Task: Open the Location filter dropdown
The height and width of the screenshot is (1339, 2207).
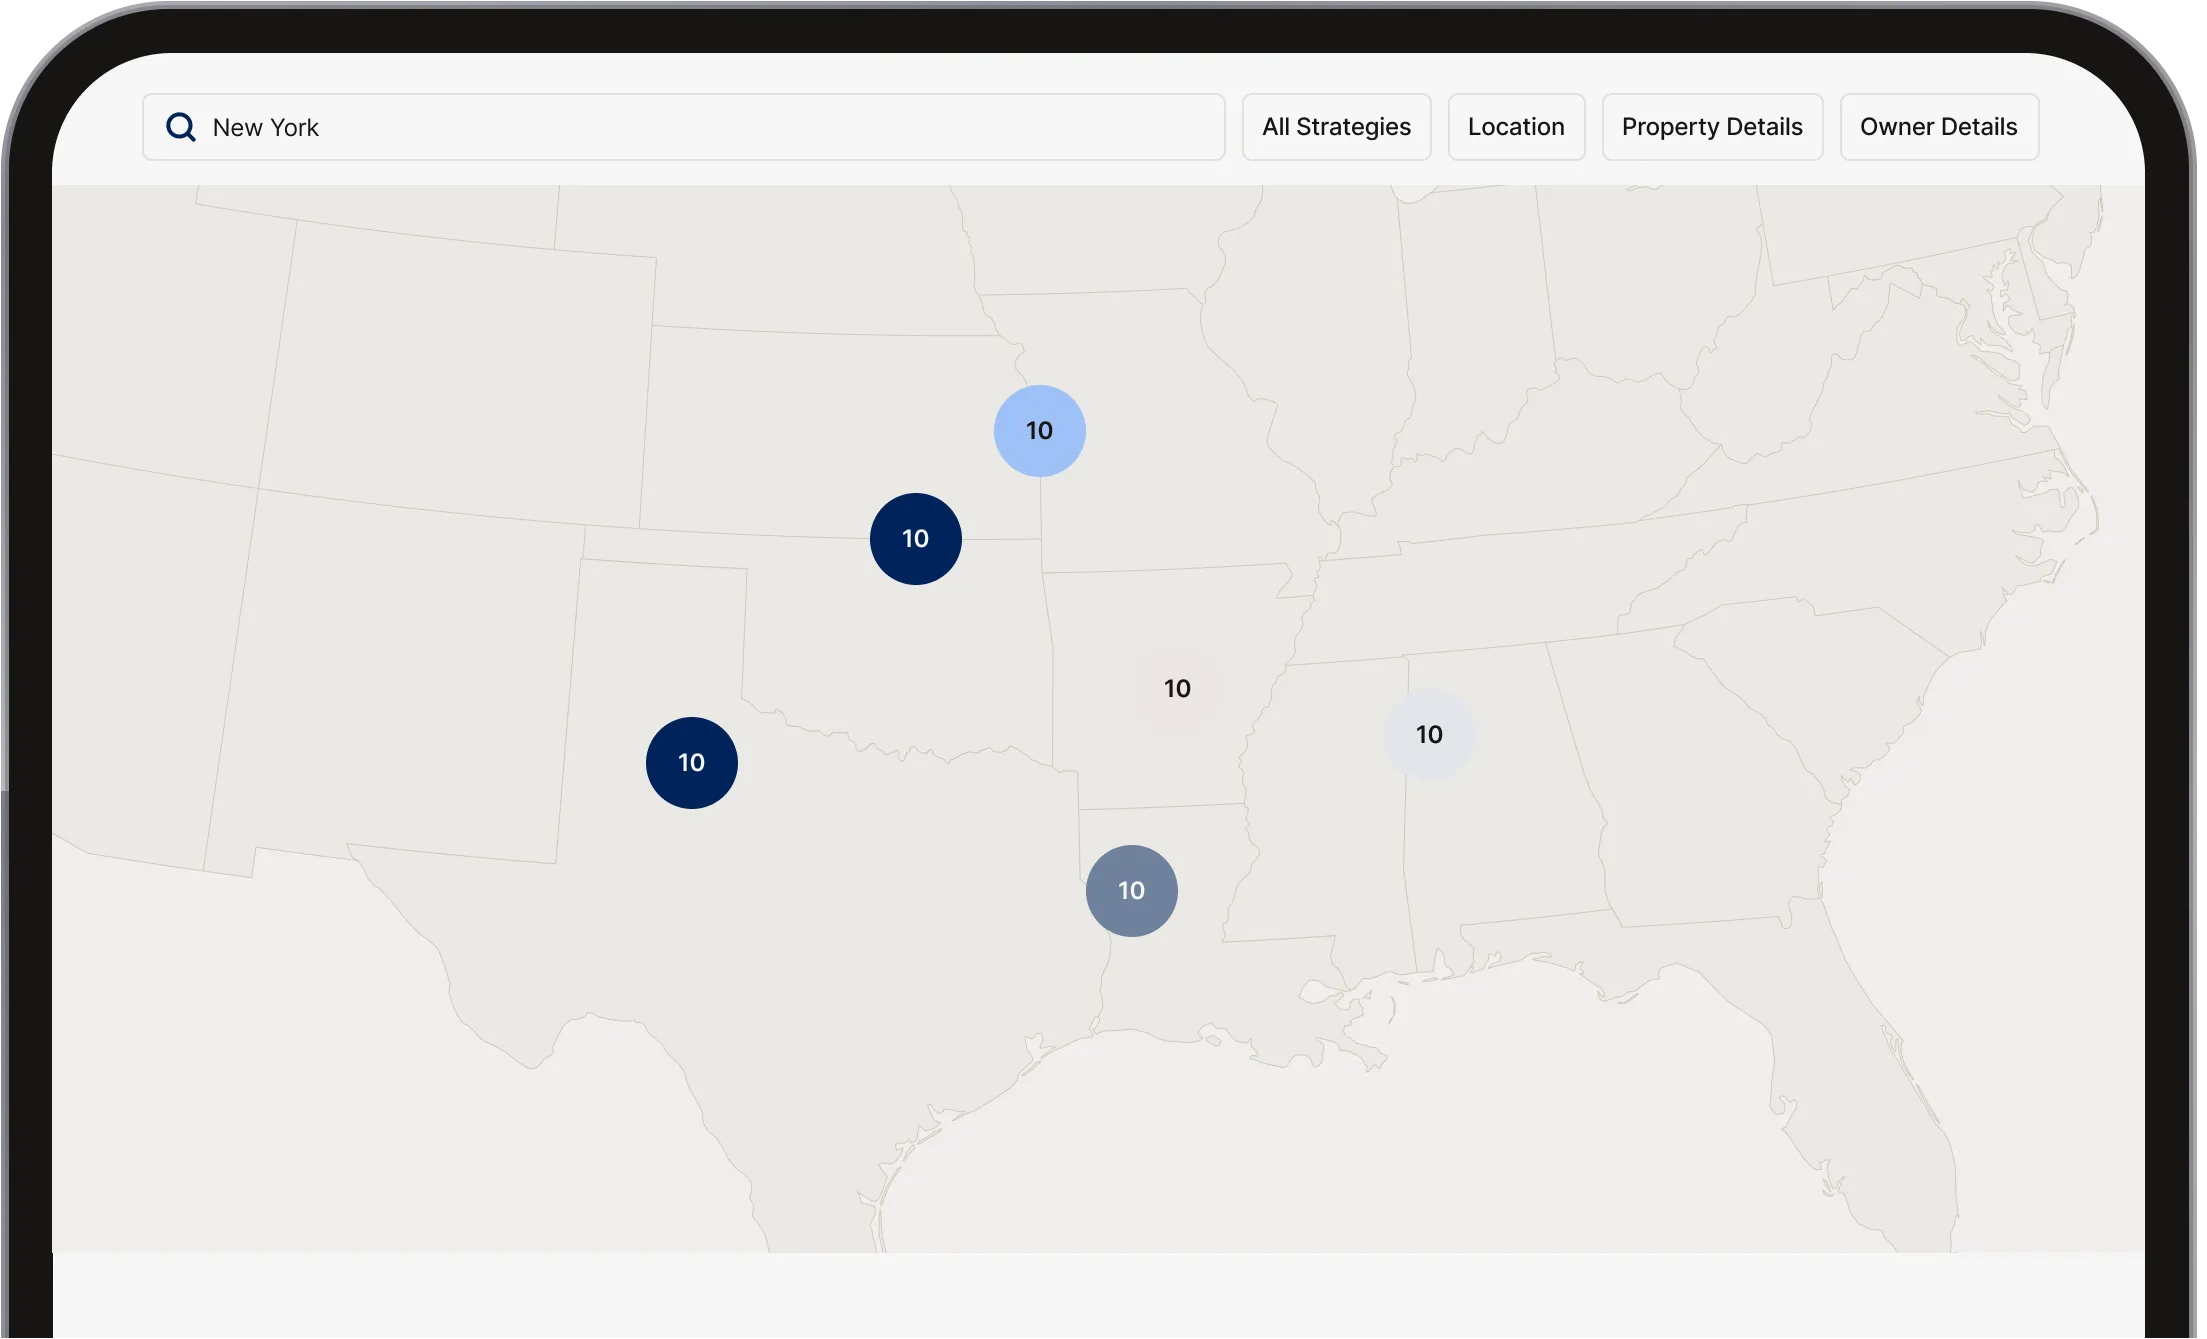Action: (x=1516, y=127)
